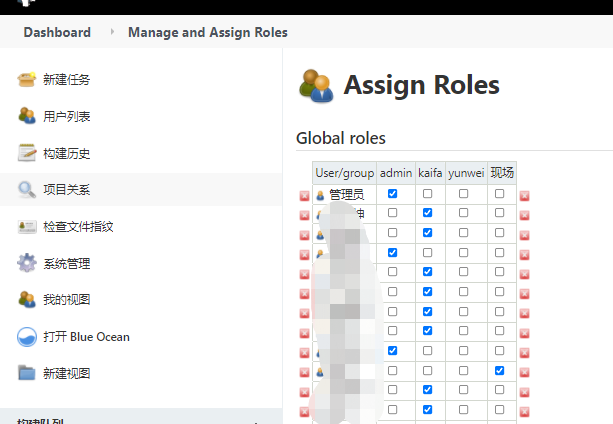The width and height of the screenshot is (613, 424).
Task: Open the 检查文件指纹 text link
Action: click(x=78, y=226)
